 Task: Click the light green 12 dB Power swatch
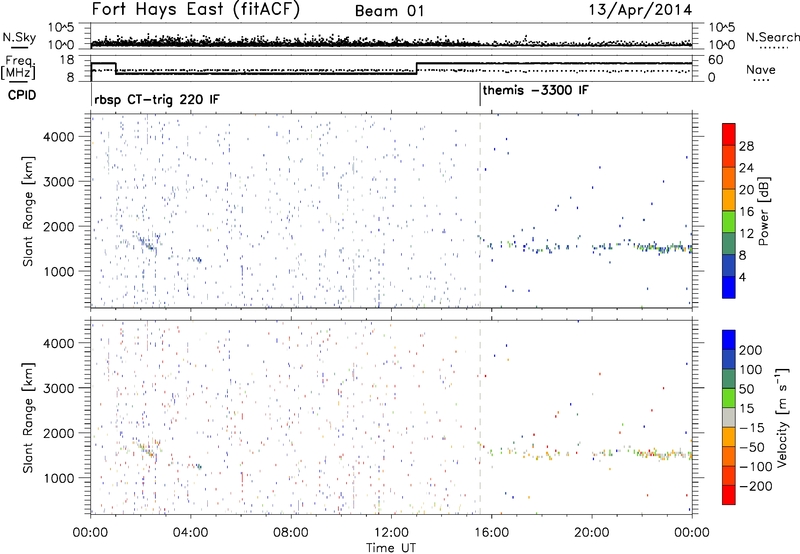[729, 221]
